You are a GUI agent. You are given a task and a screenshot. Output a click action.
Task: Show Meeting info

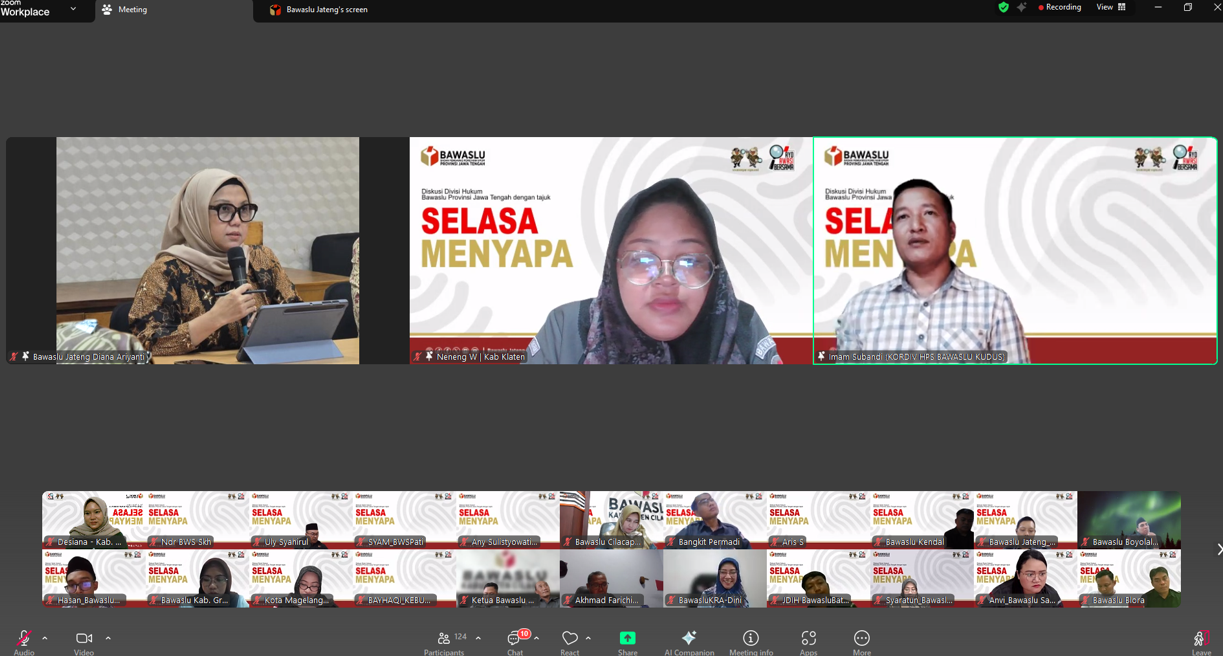coord(751,639)
